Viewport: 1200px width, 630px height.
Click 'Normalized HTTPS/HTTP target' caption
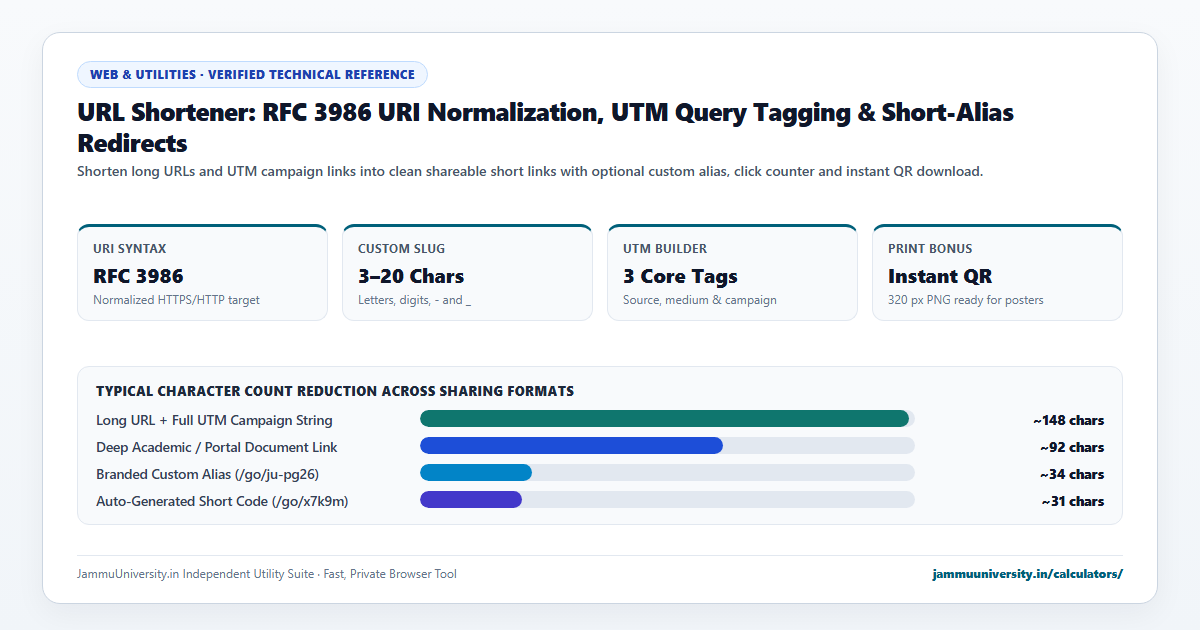coord(176,300)
